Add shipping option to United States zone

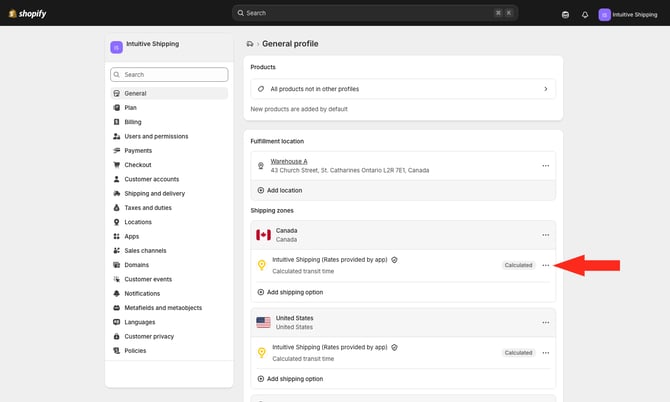pyautogui.click(x=290, y=379)
